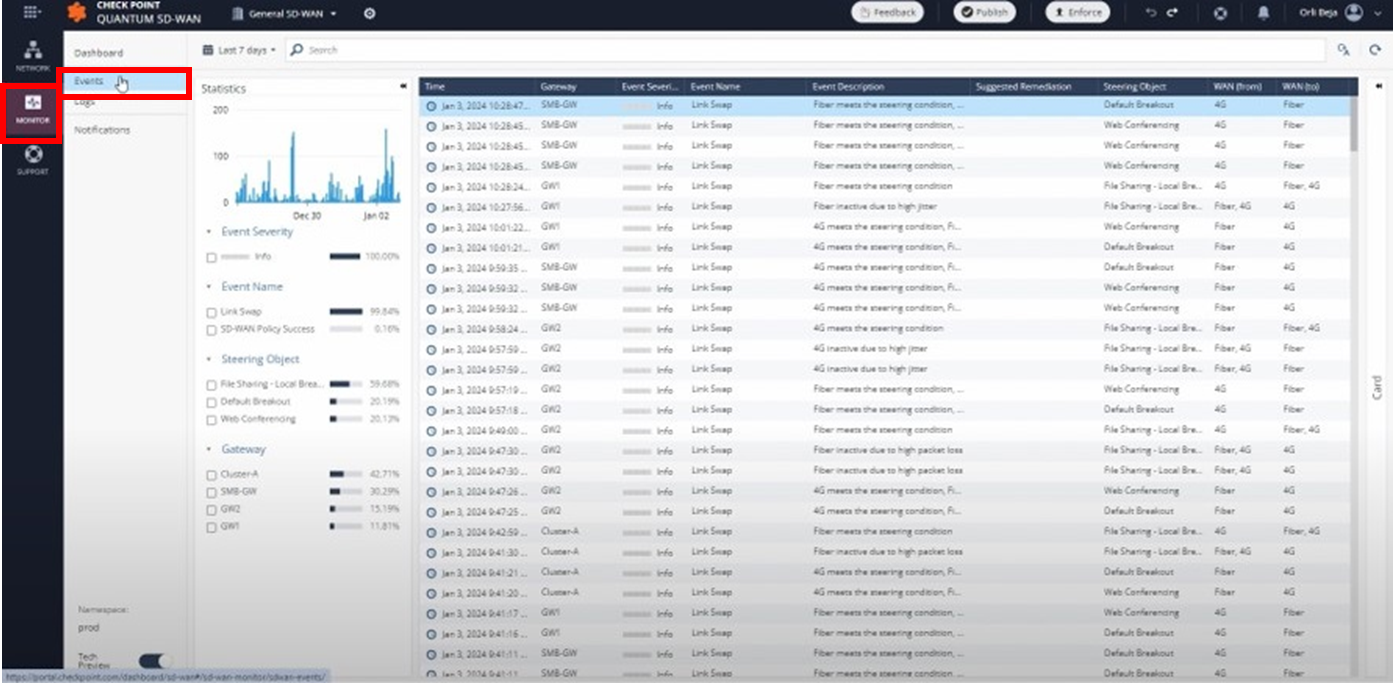Collapse the Gateway filter section
Image resolution: width=1393 pixels, height=683 pixels.
(x=210, y=450)
